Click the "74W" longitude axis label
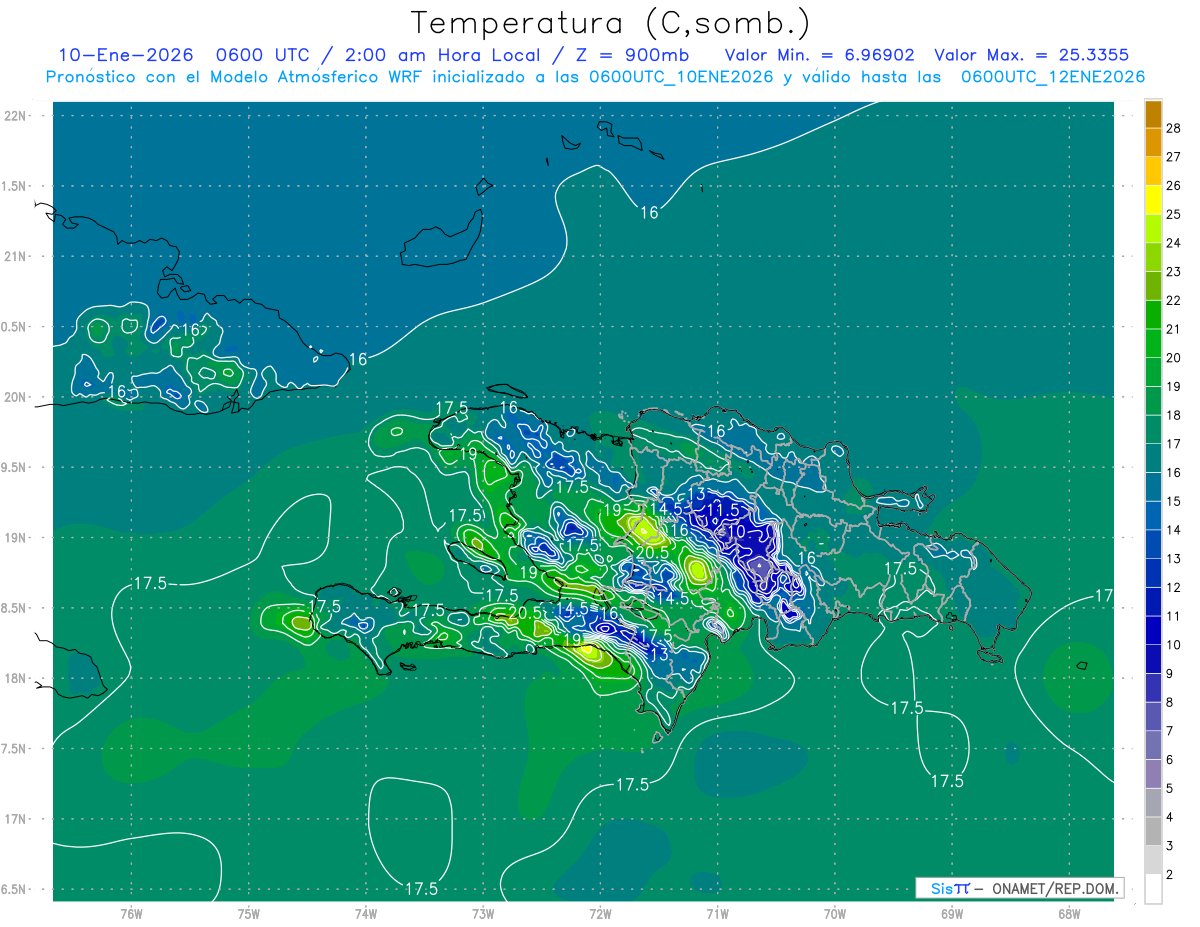Screen dimensions: 1200x927 [366, 913]
